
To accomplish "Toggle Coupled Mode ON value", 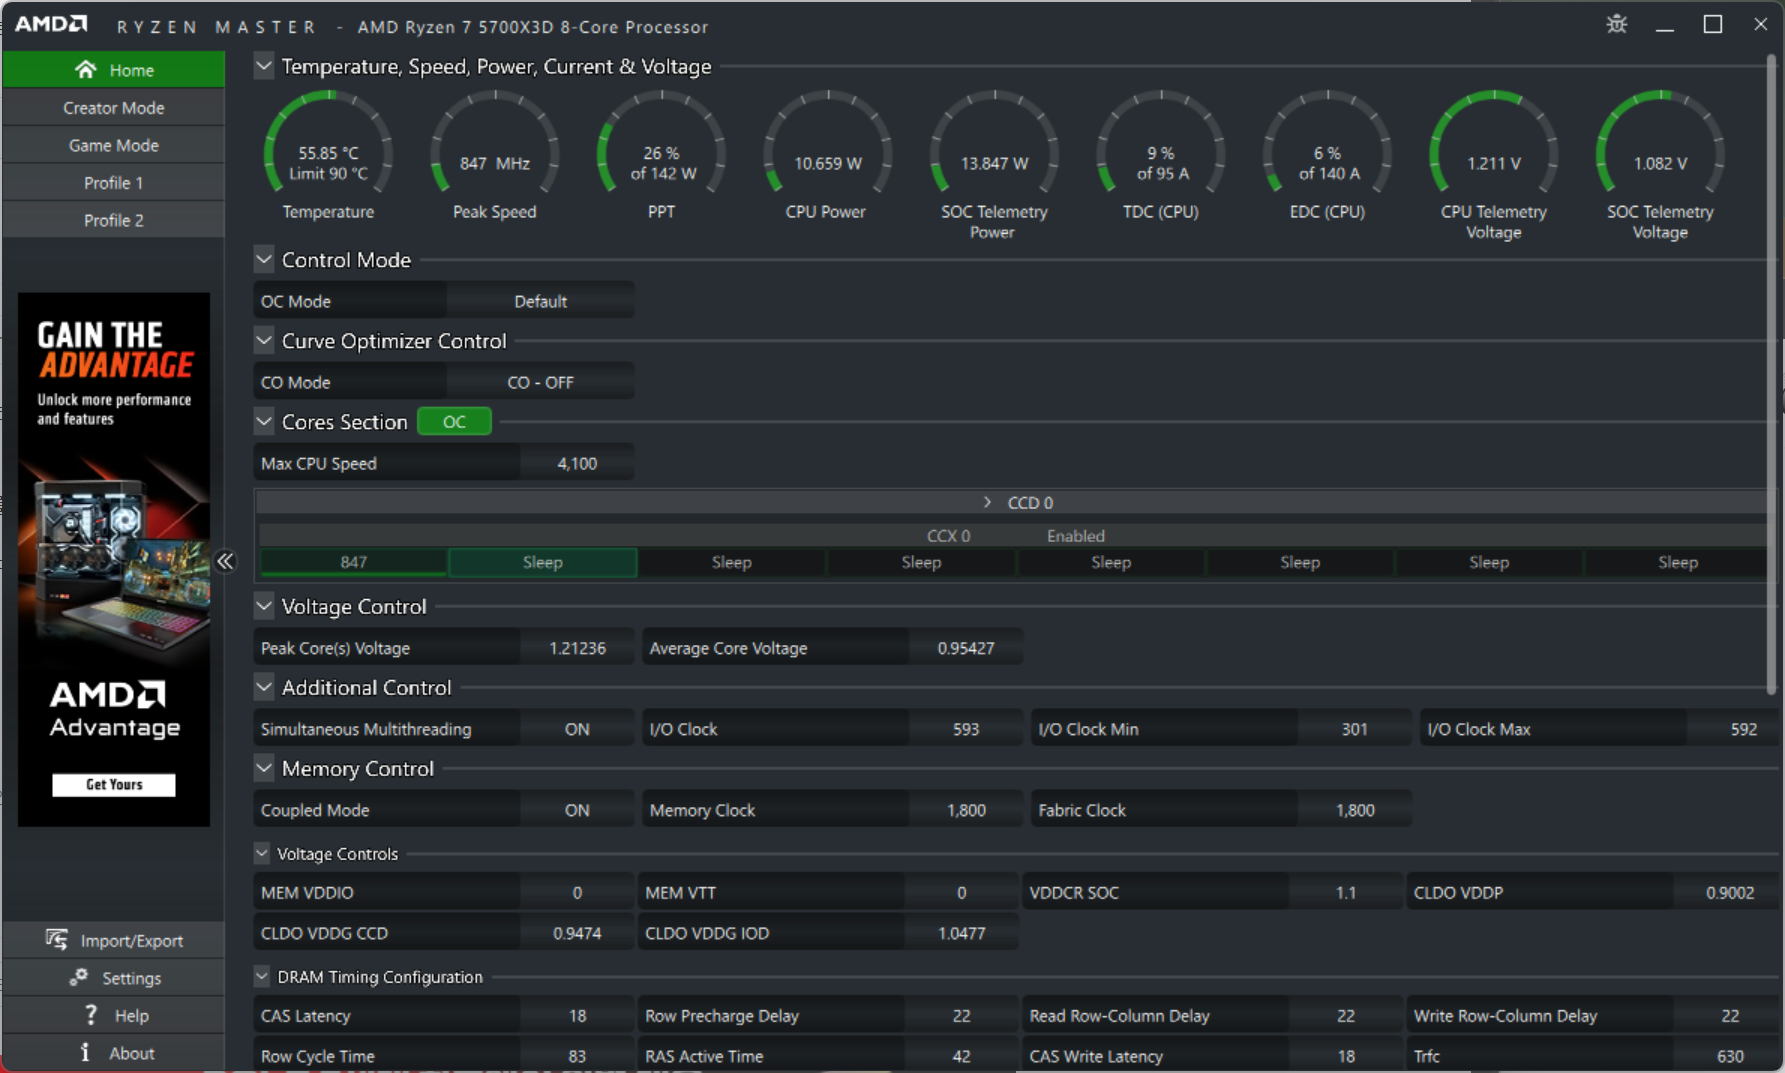I will (x=577, y=810).
